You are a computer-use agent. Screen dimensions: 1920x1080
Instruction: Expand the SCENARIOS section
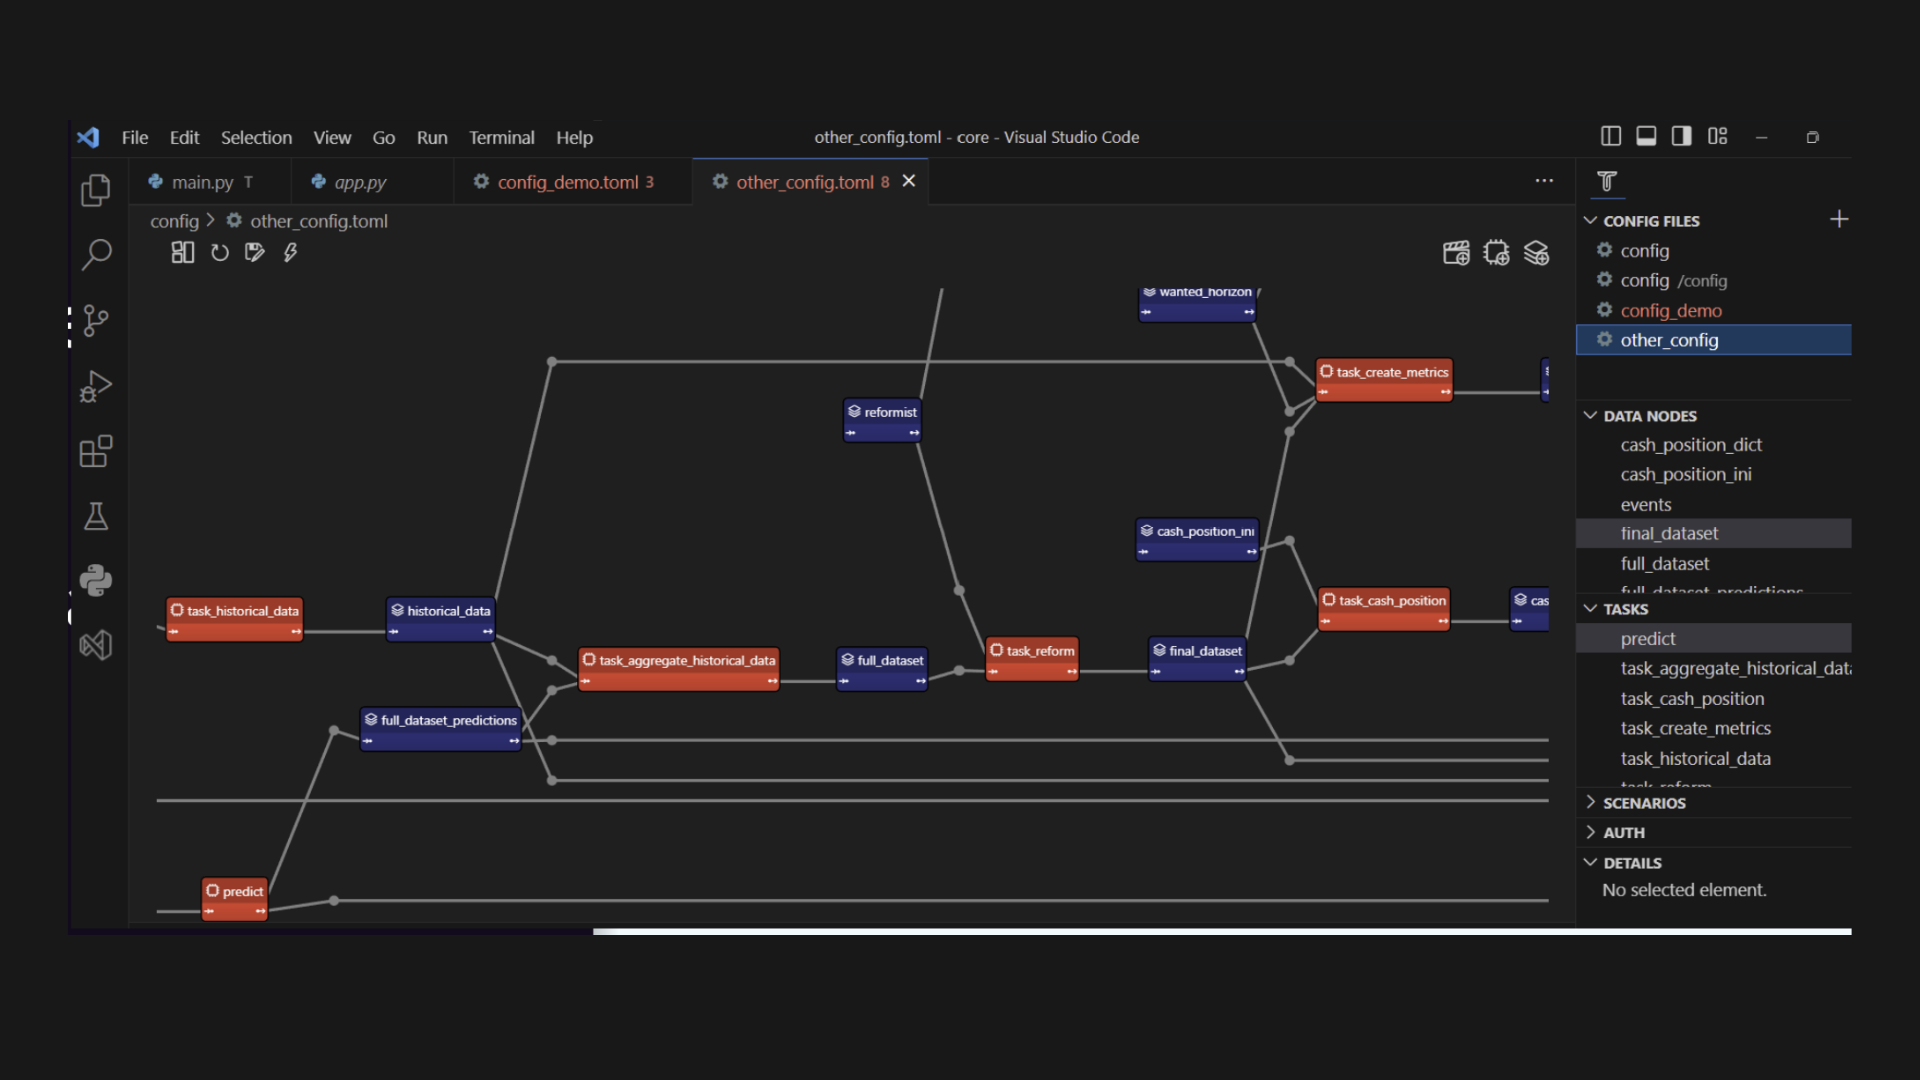click(x=1643, y=803)
